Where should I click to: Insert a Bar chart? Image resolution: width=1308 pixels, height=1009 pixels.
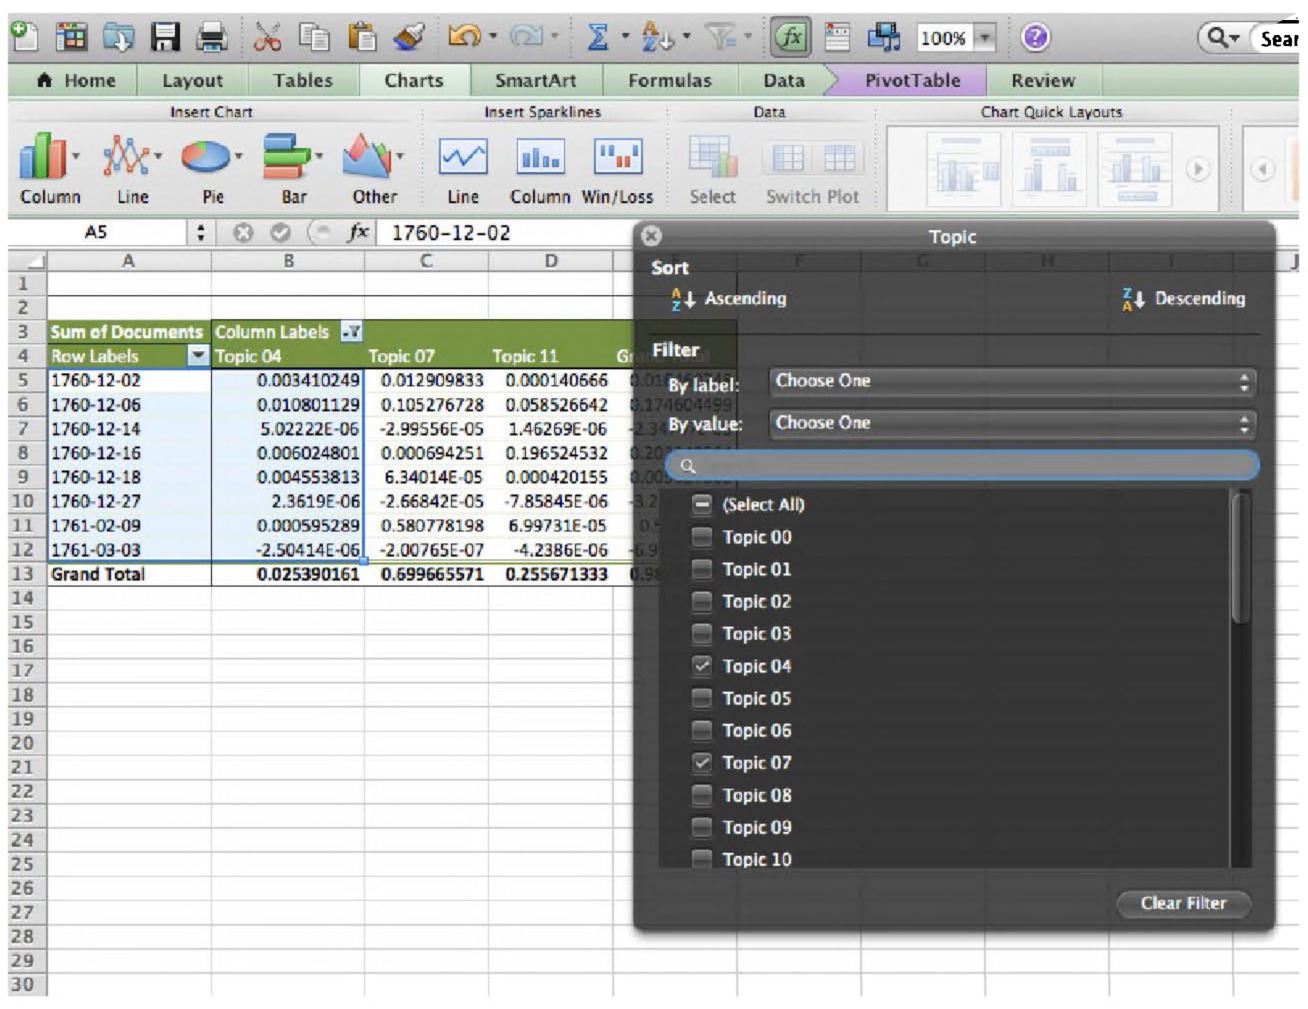click(293, 169)
